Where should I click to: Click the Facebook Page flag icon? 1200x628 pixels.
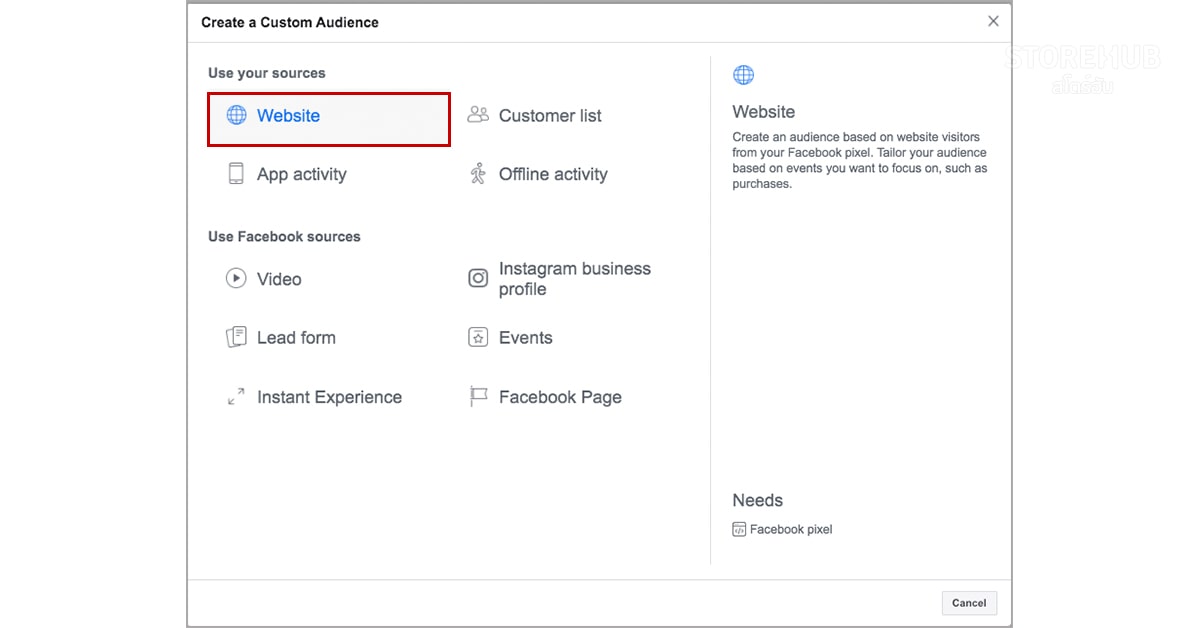(478, 397)
